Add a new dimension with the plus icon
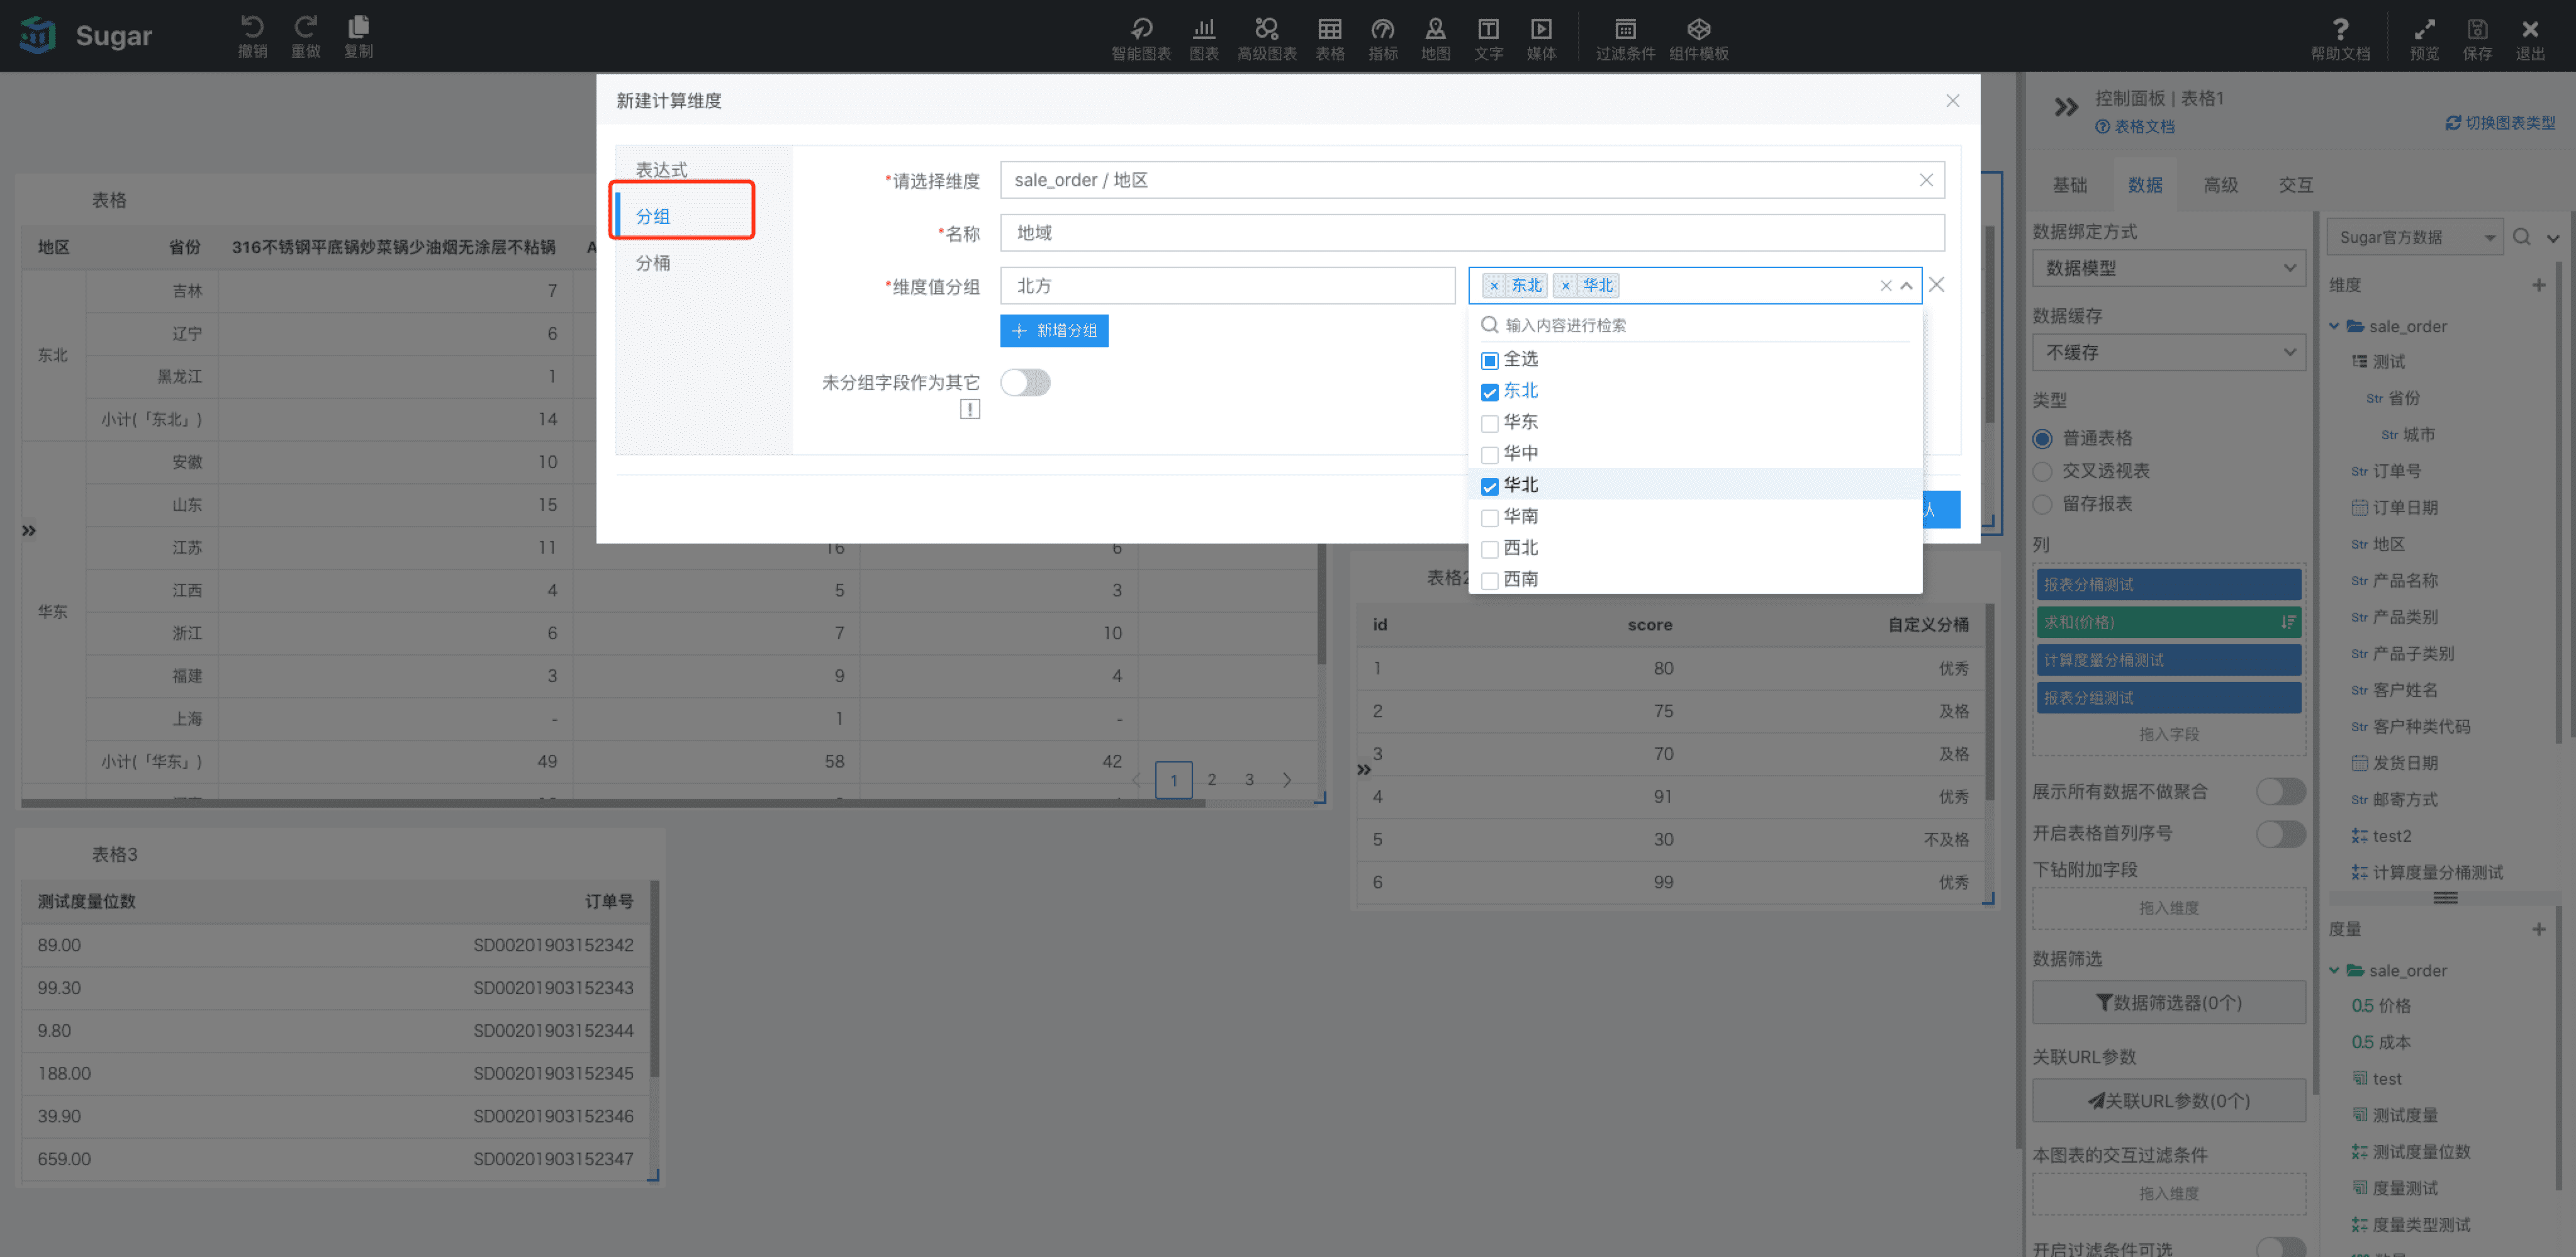The width and height of the screenshot is (2576, 1257). [2539, 285]
